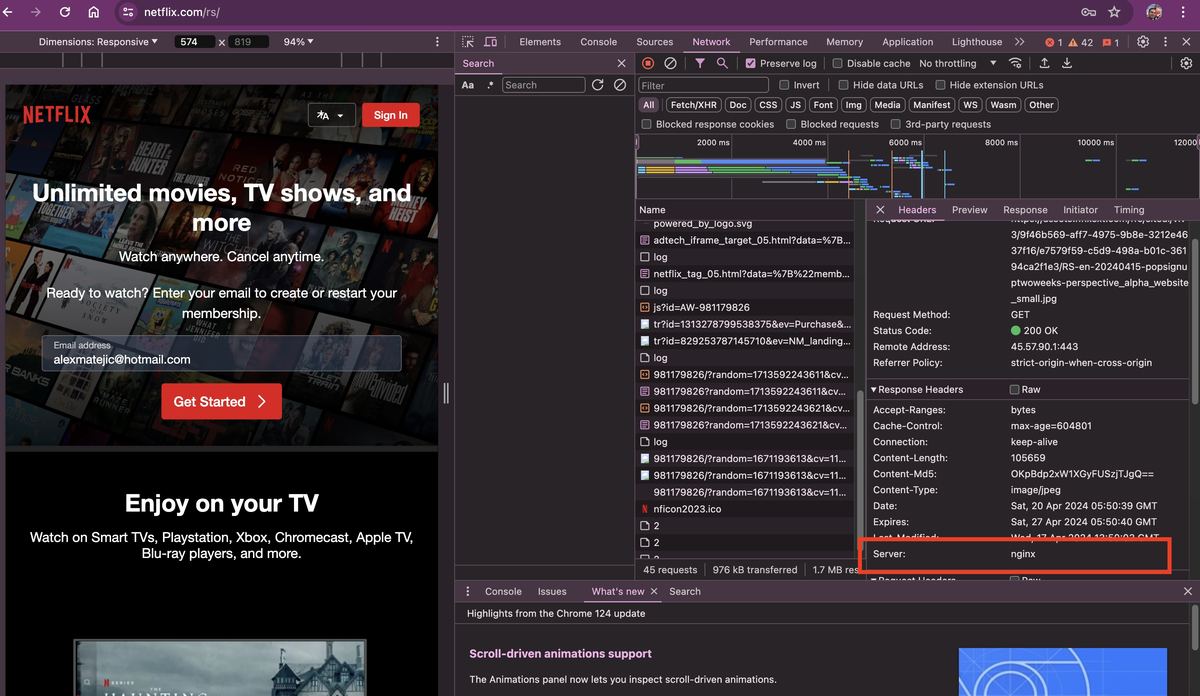Enable Raw view for Response Headers
1200x696 pixels.
tap(1014, 389)
